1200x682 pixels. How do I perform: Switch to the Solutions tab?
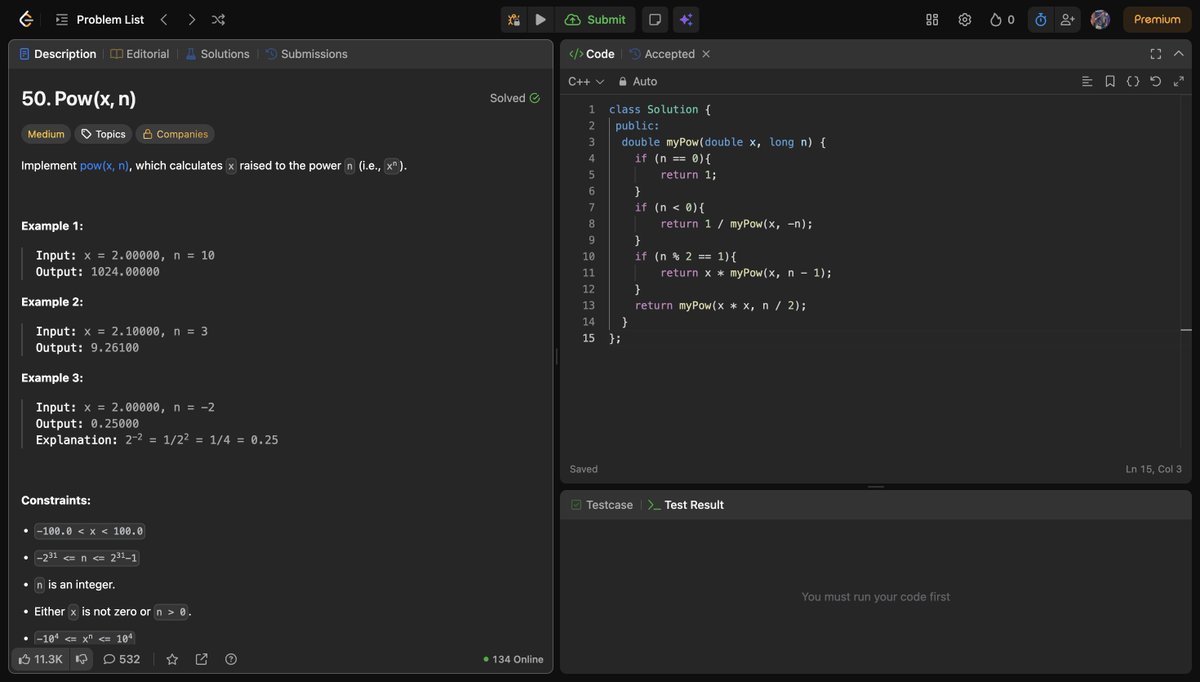[217, 54]
